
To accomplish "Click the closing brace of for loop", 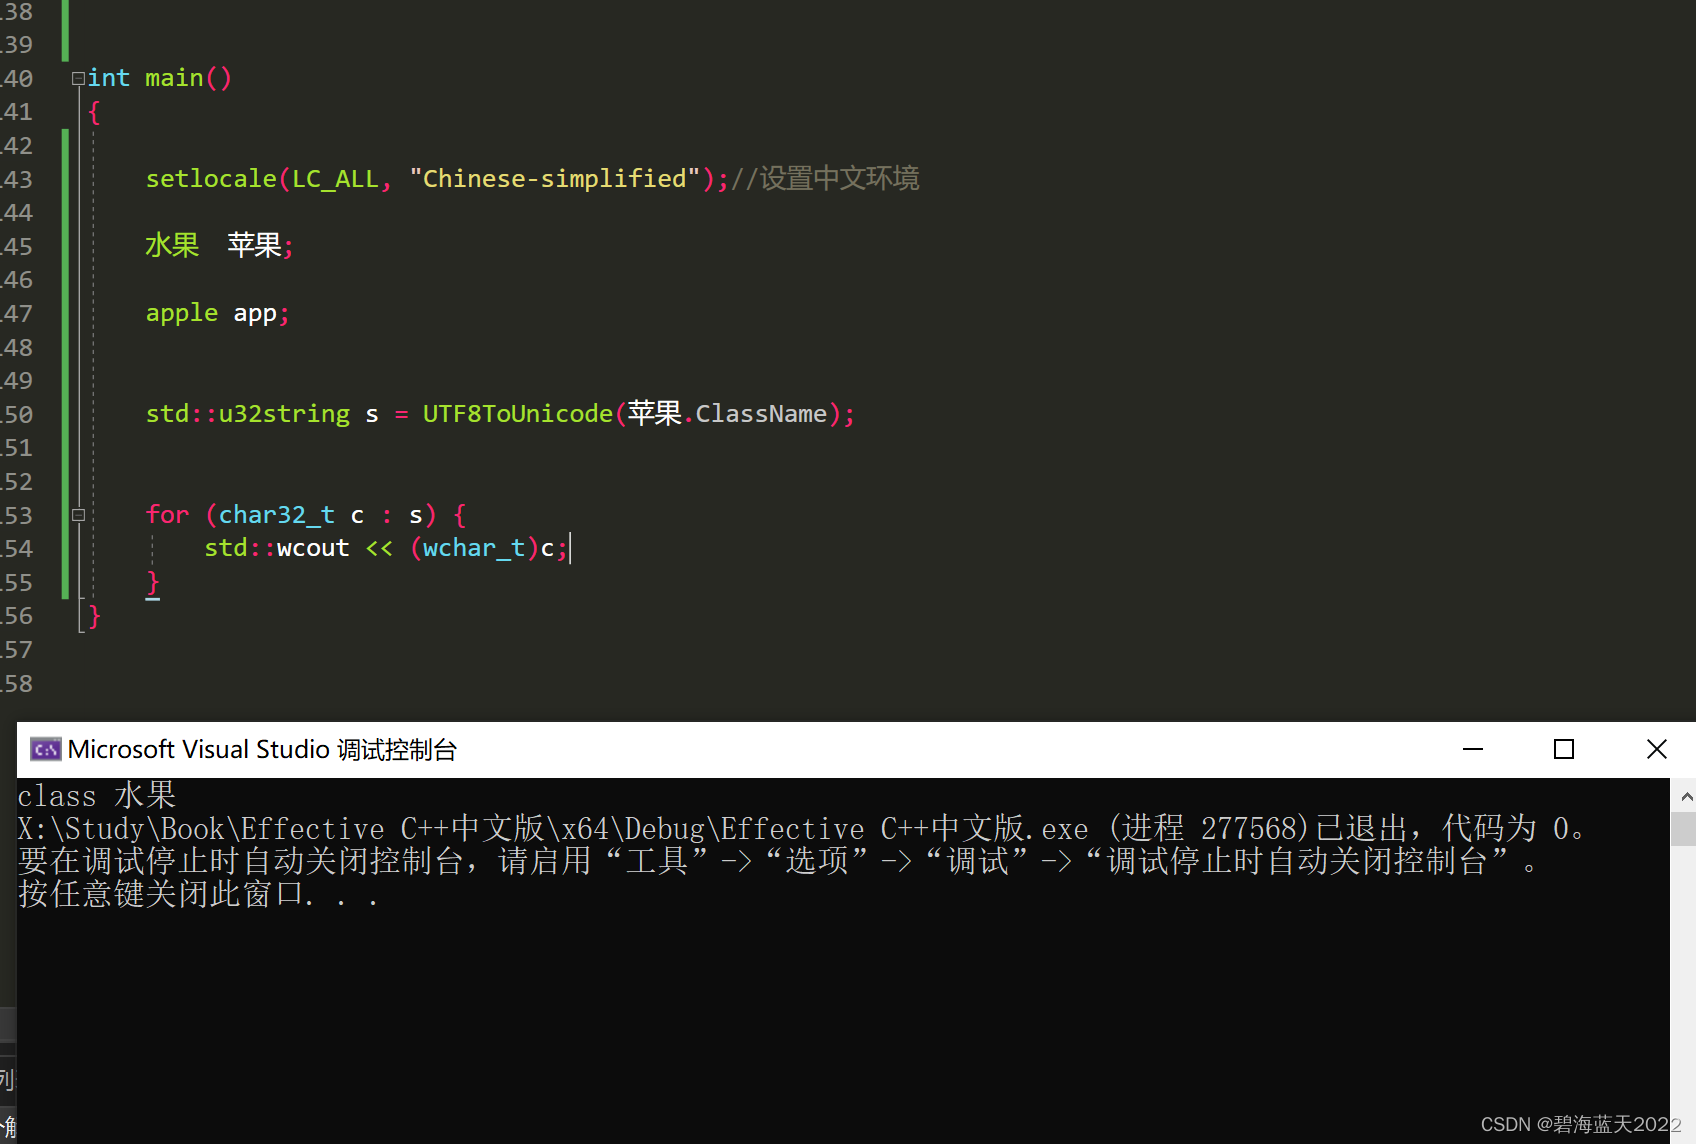I will [153, 582].
